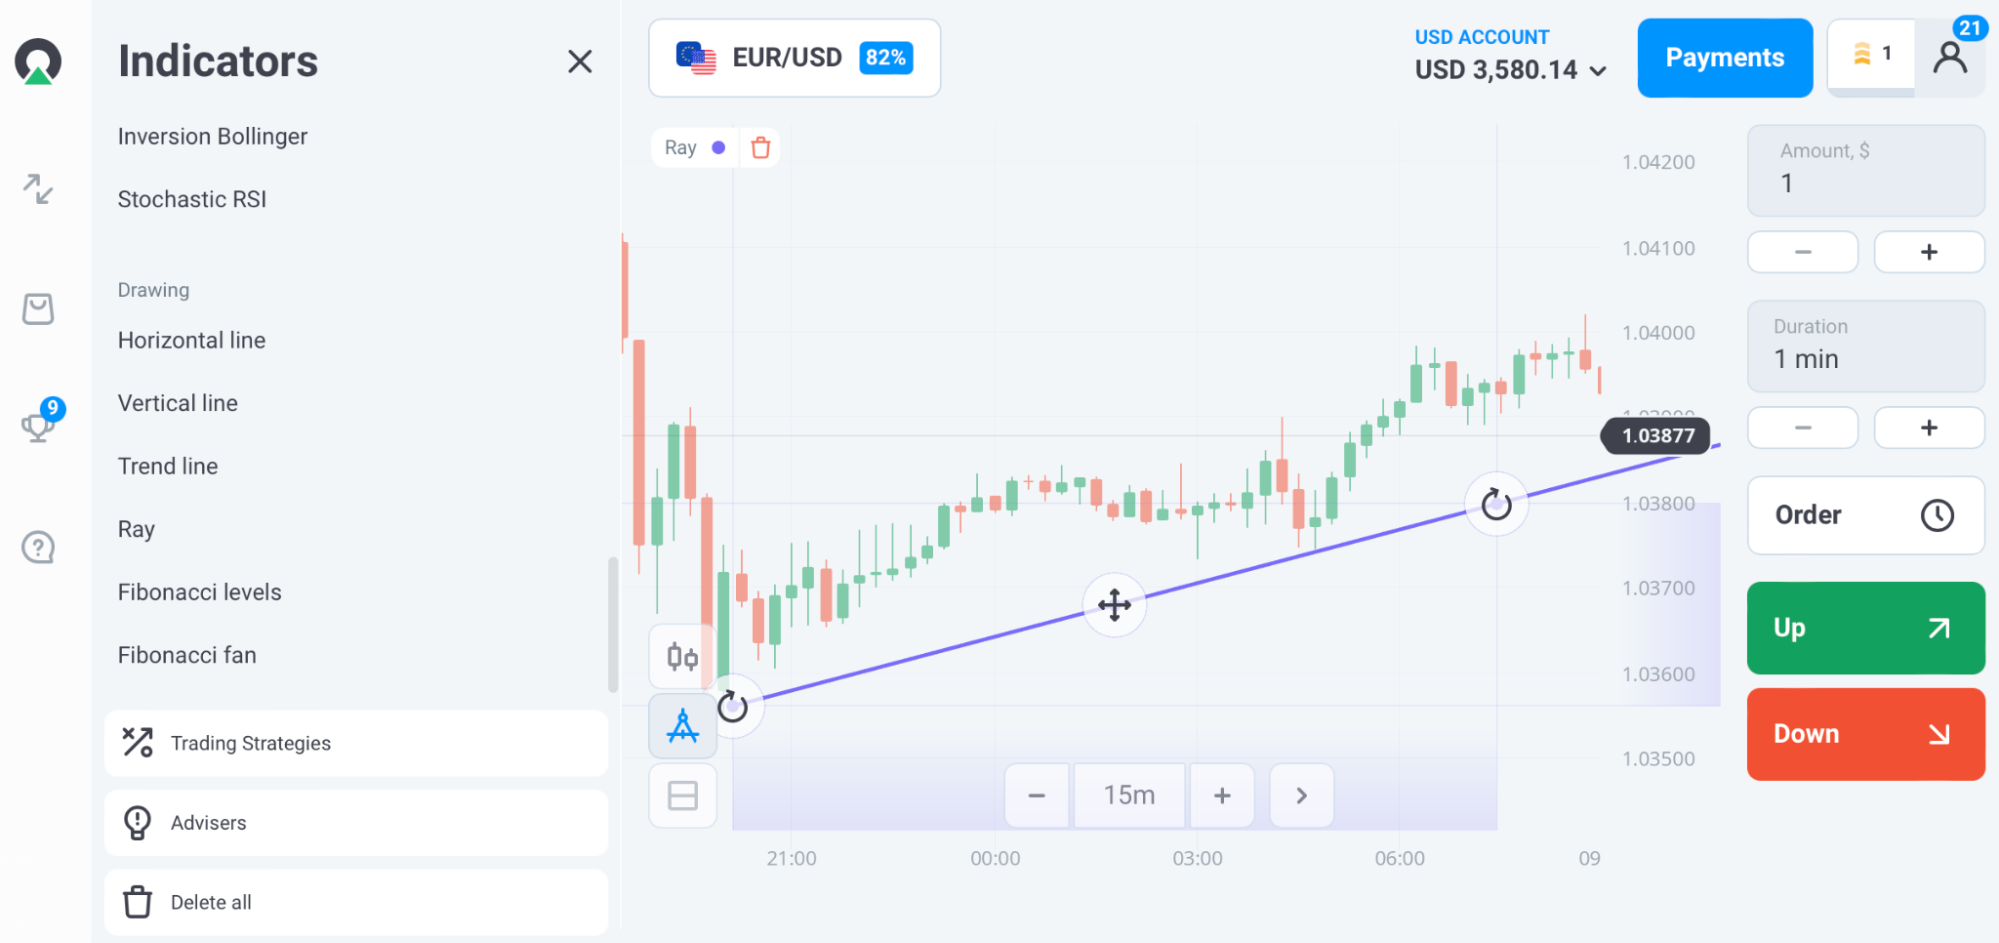Click the Payments button
This screenshot has height=943, width=1999.
point(1725,58)
